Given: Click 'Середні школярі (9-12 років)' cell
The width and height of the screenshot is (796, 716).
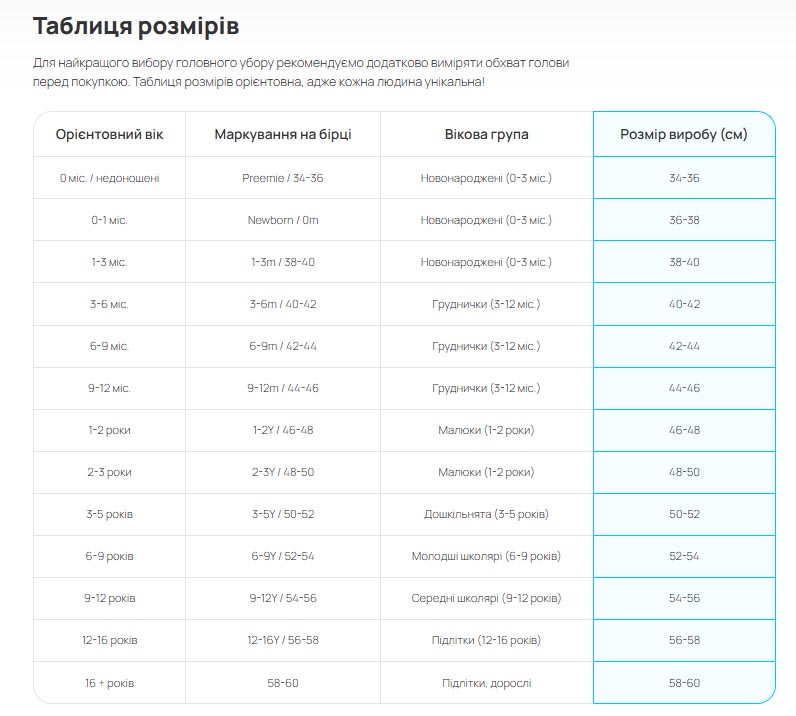Looking at the screenshot, I should [486, 598].
